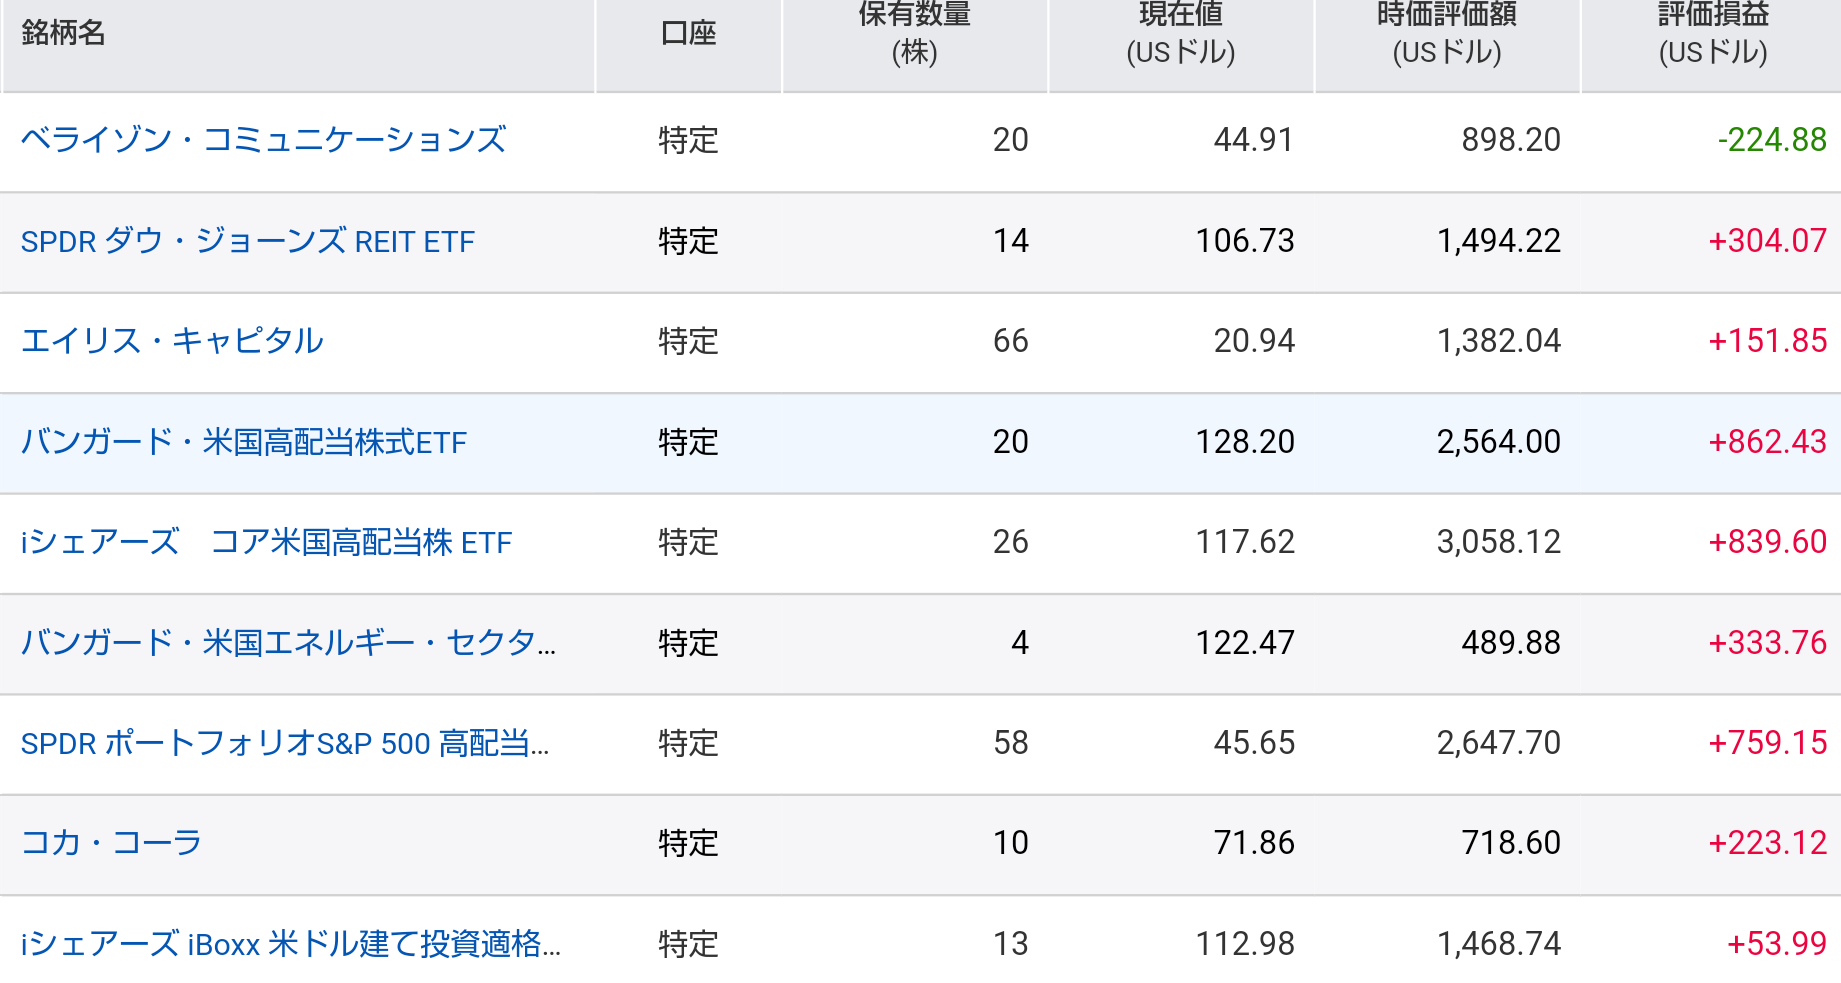Click the -224.88 loss value
Viewport: 1841px width, 983px height.
click(x=1771, y=140)
